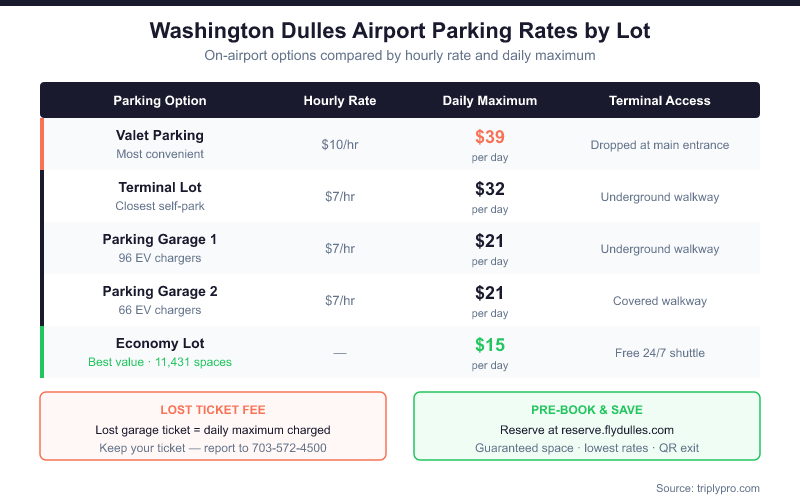Select the Valet Parking row title
This screenshot has height=500, width=800.
[160, 135]
